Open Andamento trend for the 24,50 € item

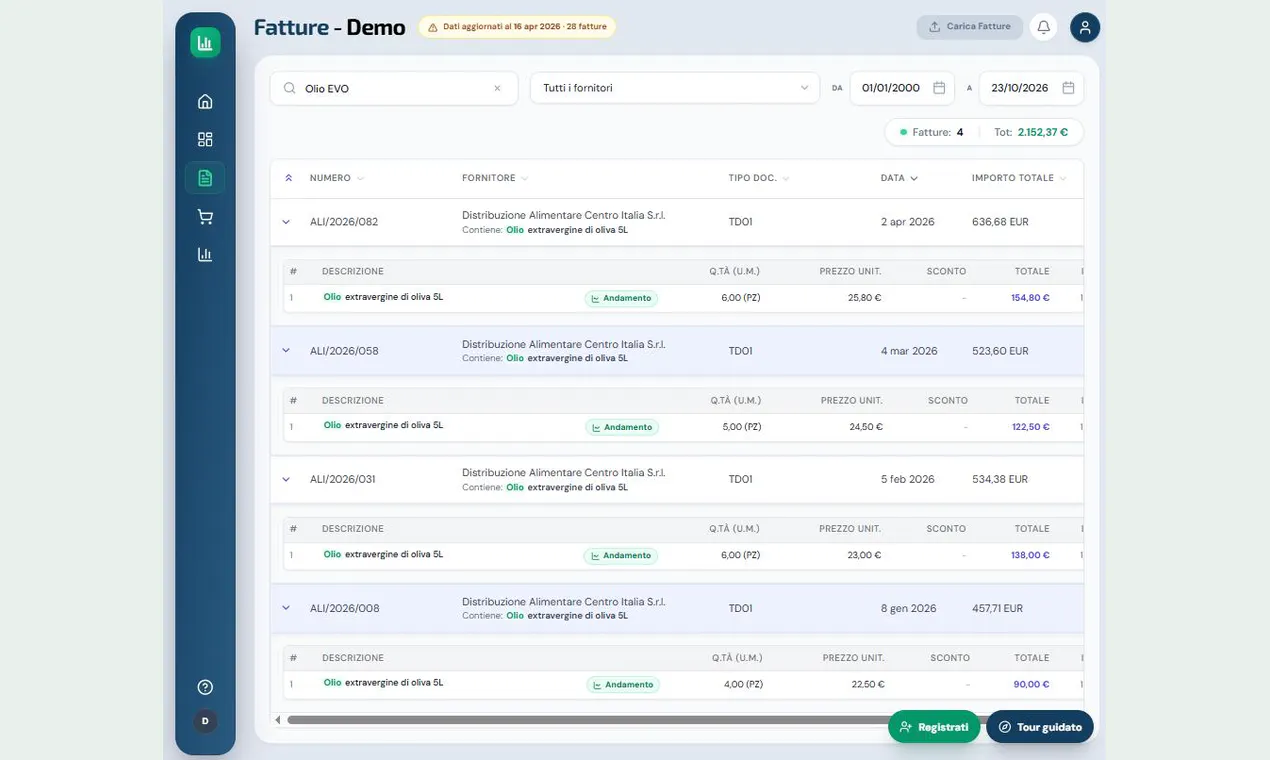tap(622, 427)
